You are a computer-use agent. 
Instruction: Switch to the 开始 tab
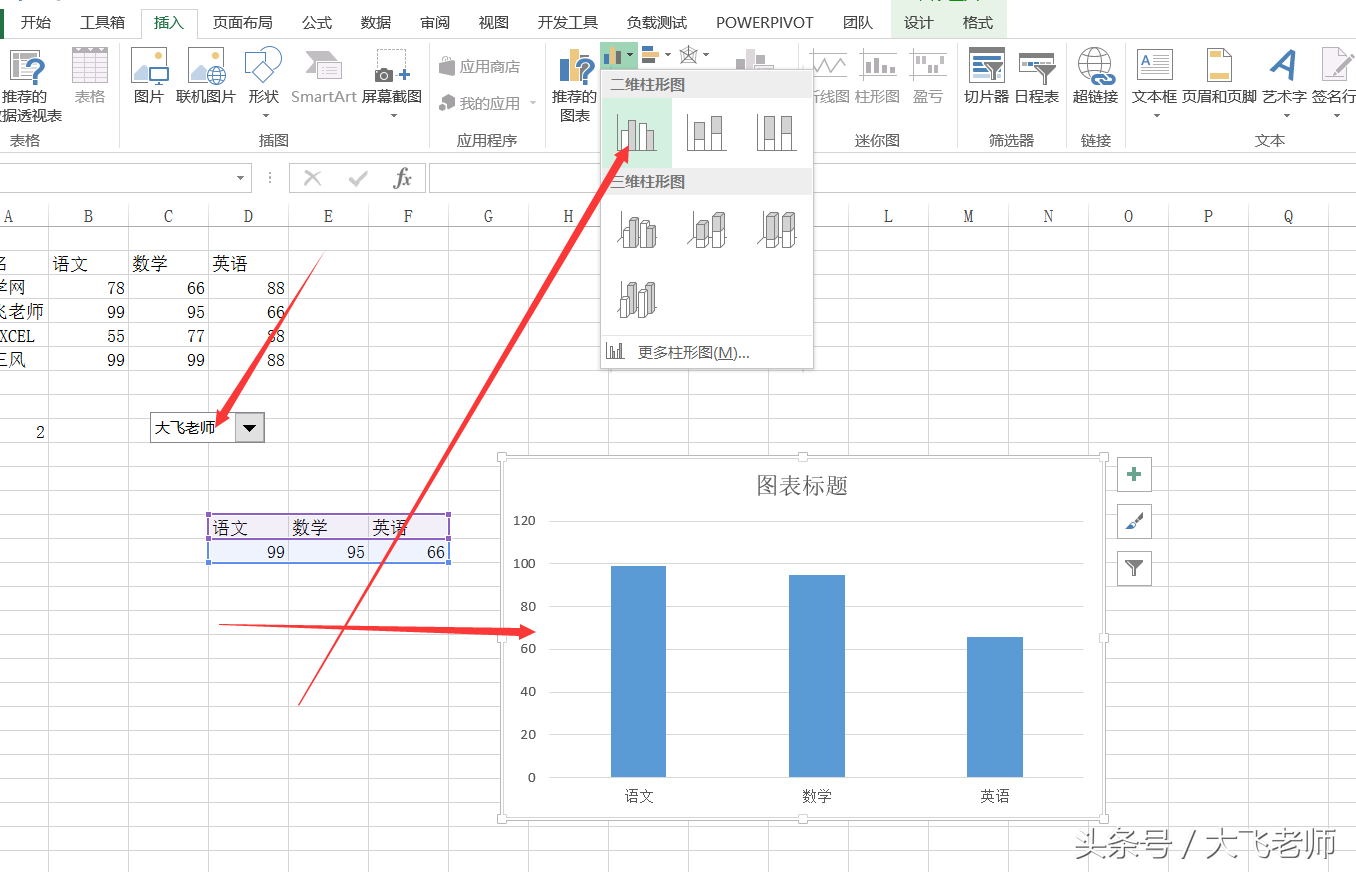pos(36,22)
